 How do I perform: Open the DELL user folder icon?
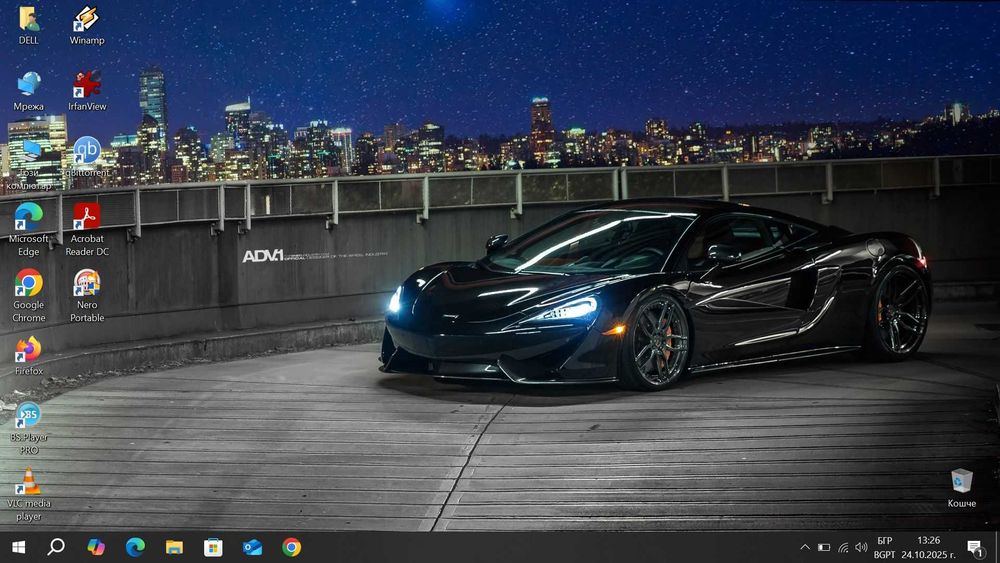point(28,26)
